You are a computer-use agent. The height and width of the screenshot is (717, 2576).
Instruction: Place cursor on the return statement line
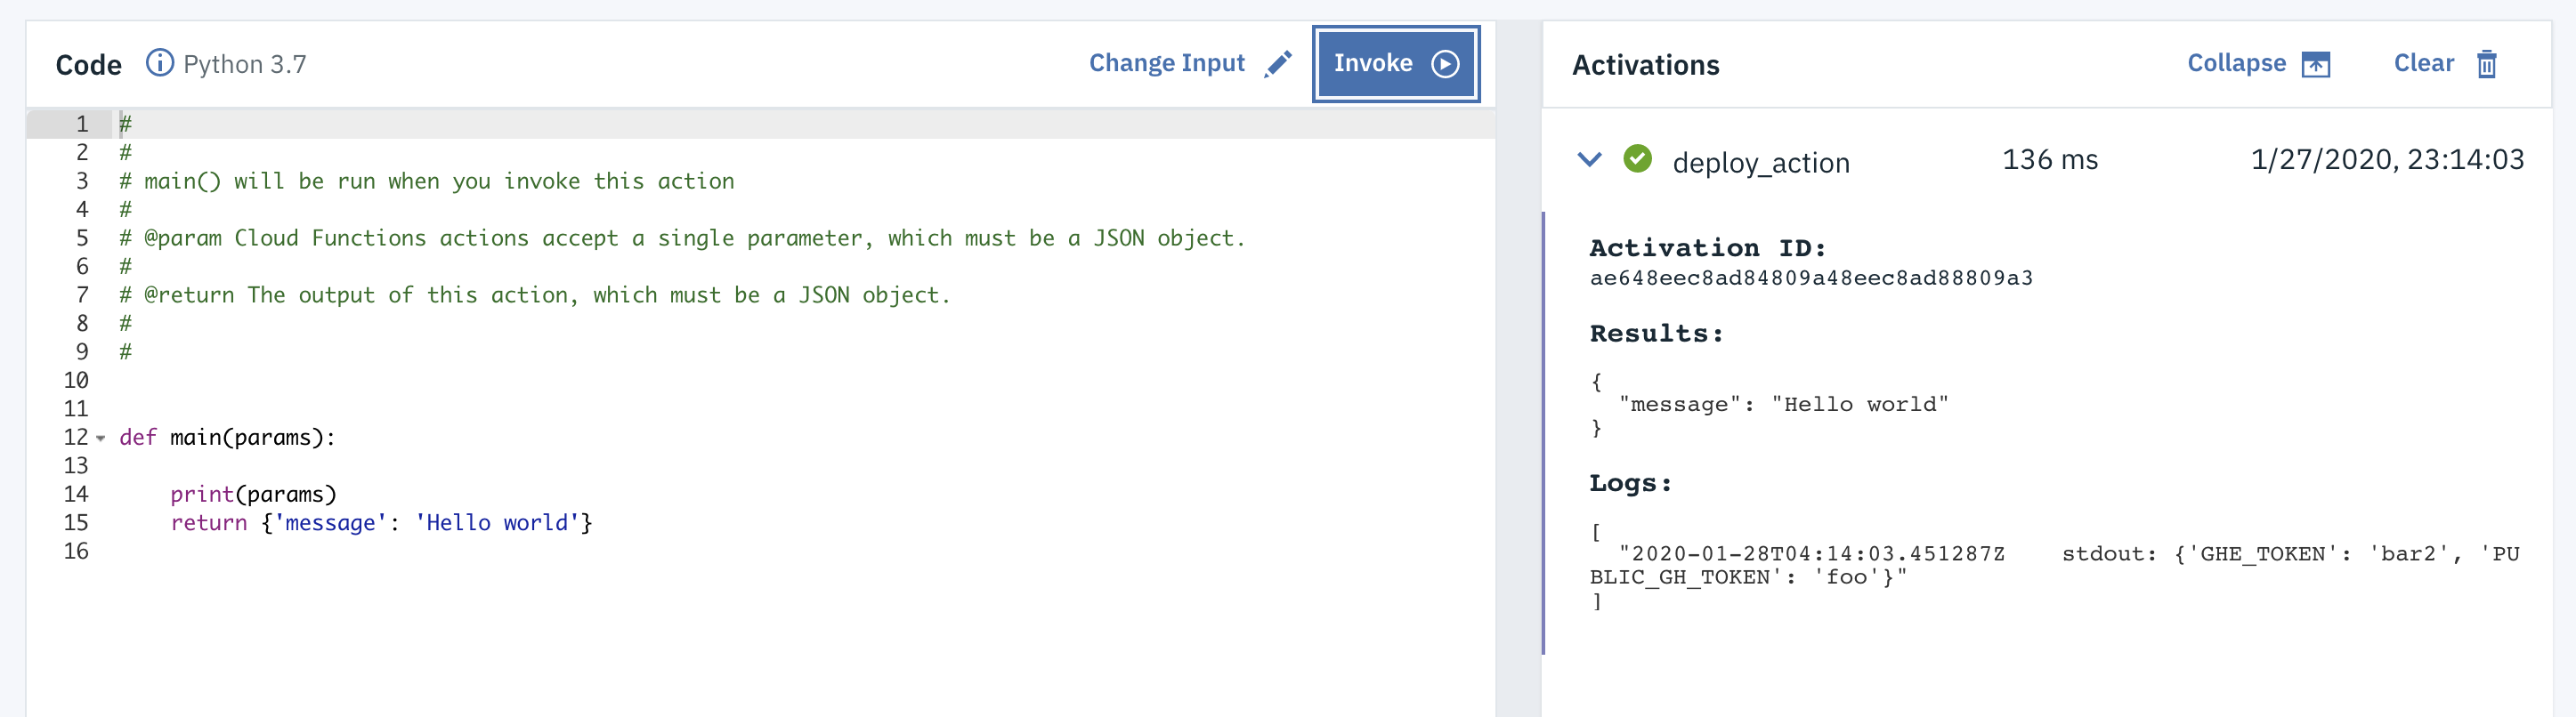click(381, 523)
